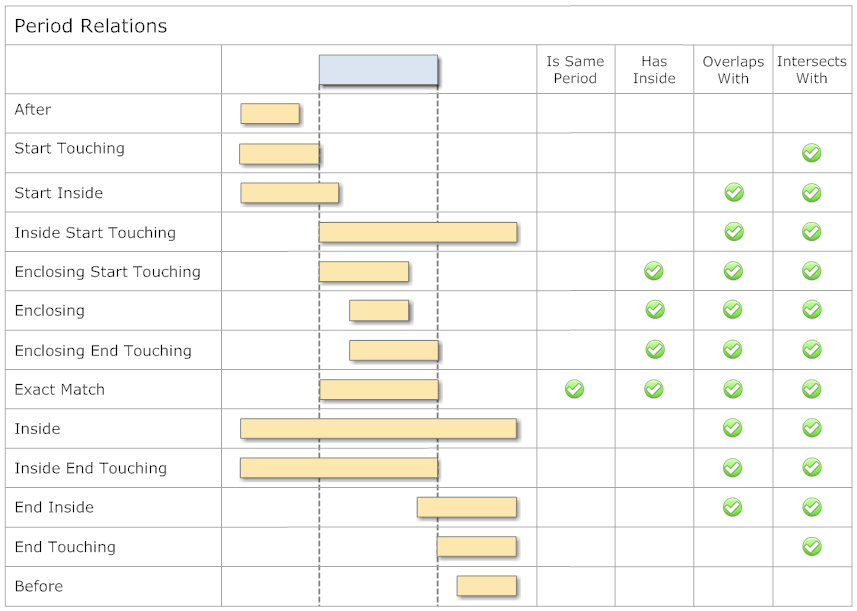Click the Period Relations title
Viewport: 857px width, 611px height.
click(91, 26)
